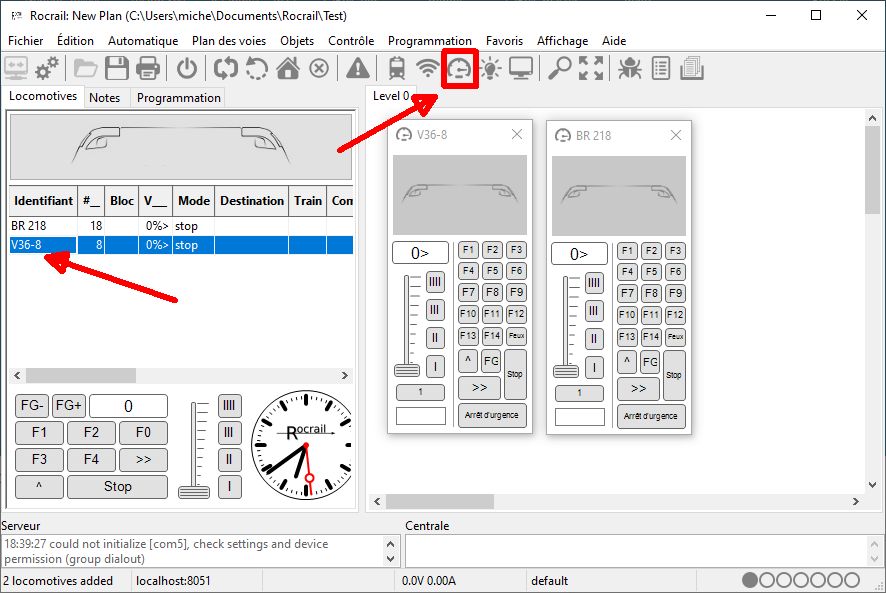Toggle F5 in the V36-8 throttle
The height and width of the screenshot is (593, 886).
click(492, 270)
